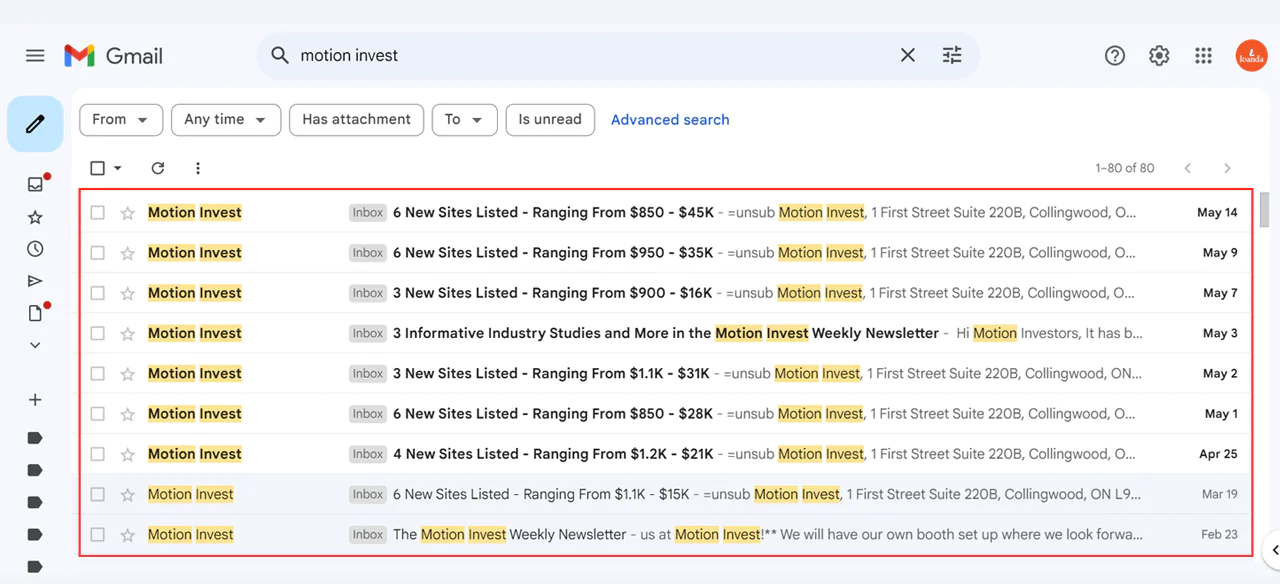Apply the Is unread filter chip
Viewport: 1280px width, 584px height.
(549, 120)
